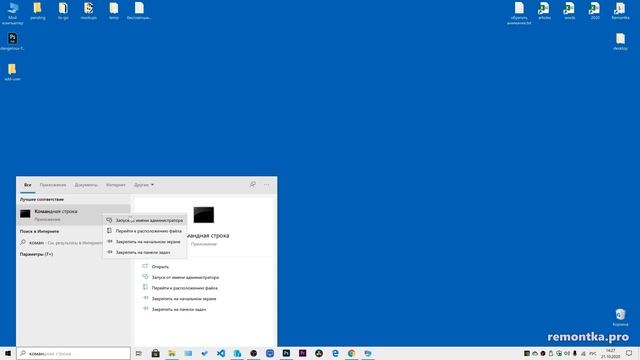
Task: Select the Photoshop file icon on desktop
Action: pyautogui.click(x=12, y=41)
